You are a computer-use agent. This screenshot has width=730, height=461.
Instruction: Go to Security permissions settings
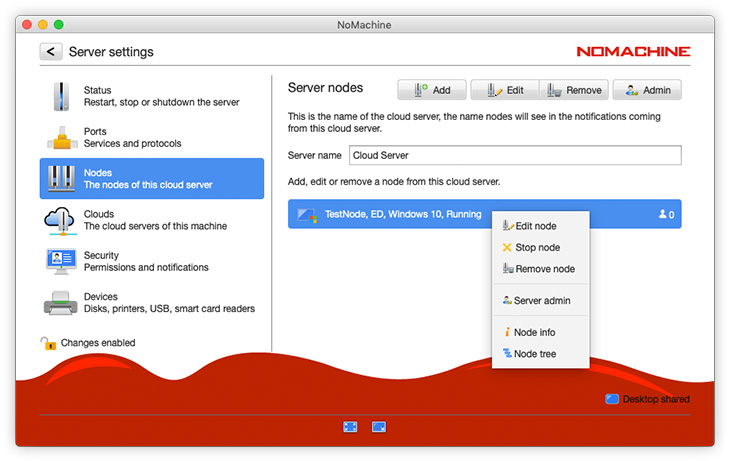(150, 261)
